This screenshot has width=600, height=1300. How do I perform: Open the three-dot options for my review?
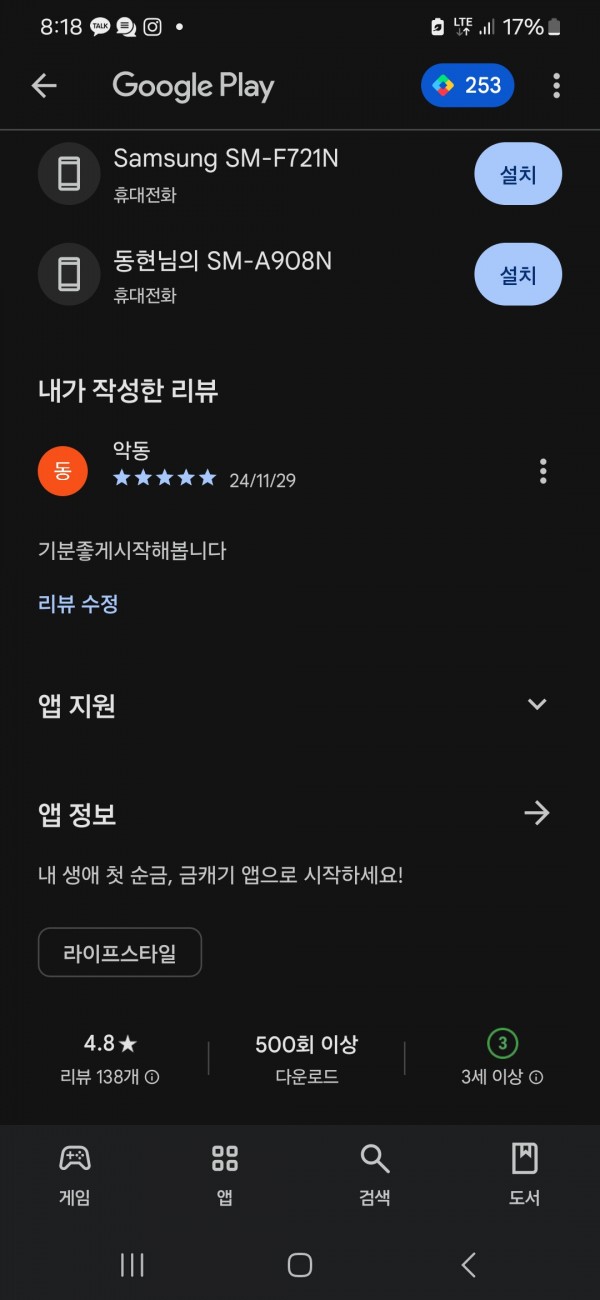click(x=543, y=470)
